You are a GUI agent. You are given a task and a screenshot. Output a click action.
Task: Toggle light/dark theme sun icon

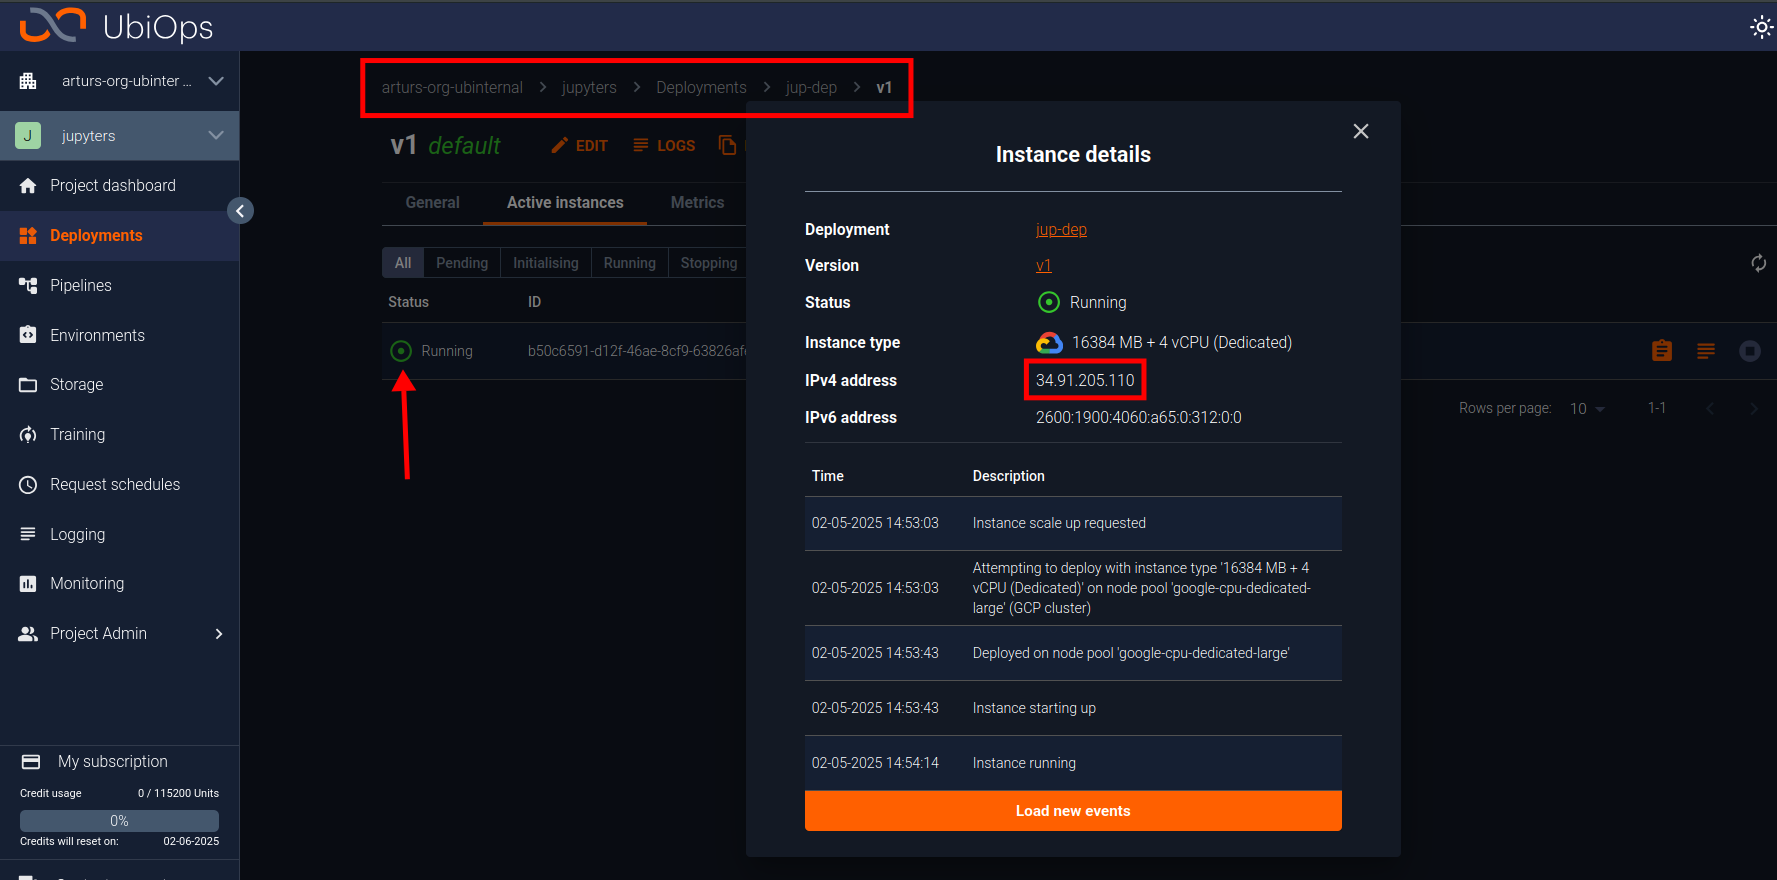[x=1761, y=27]
